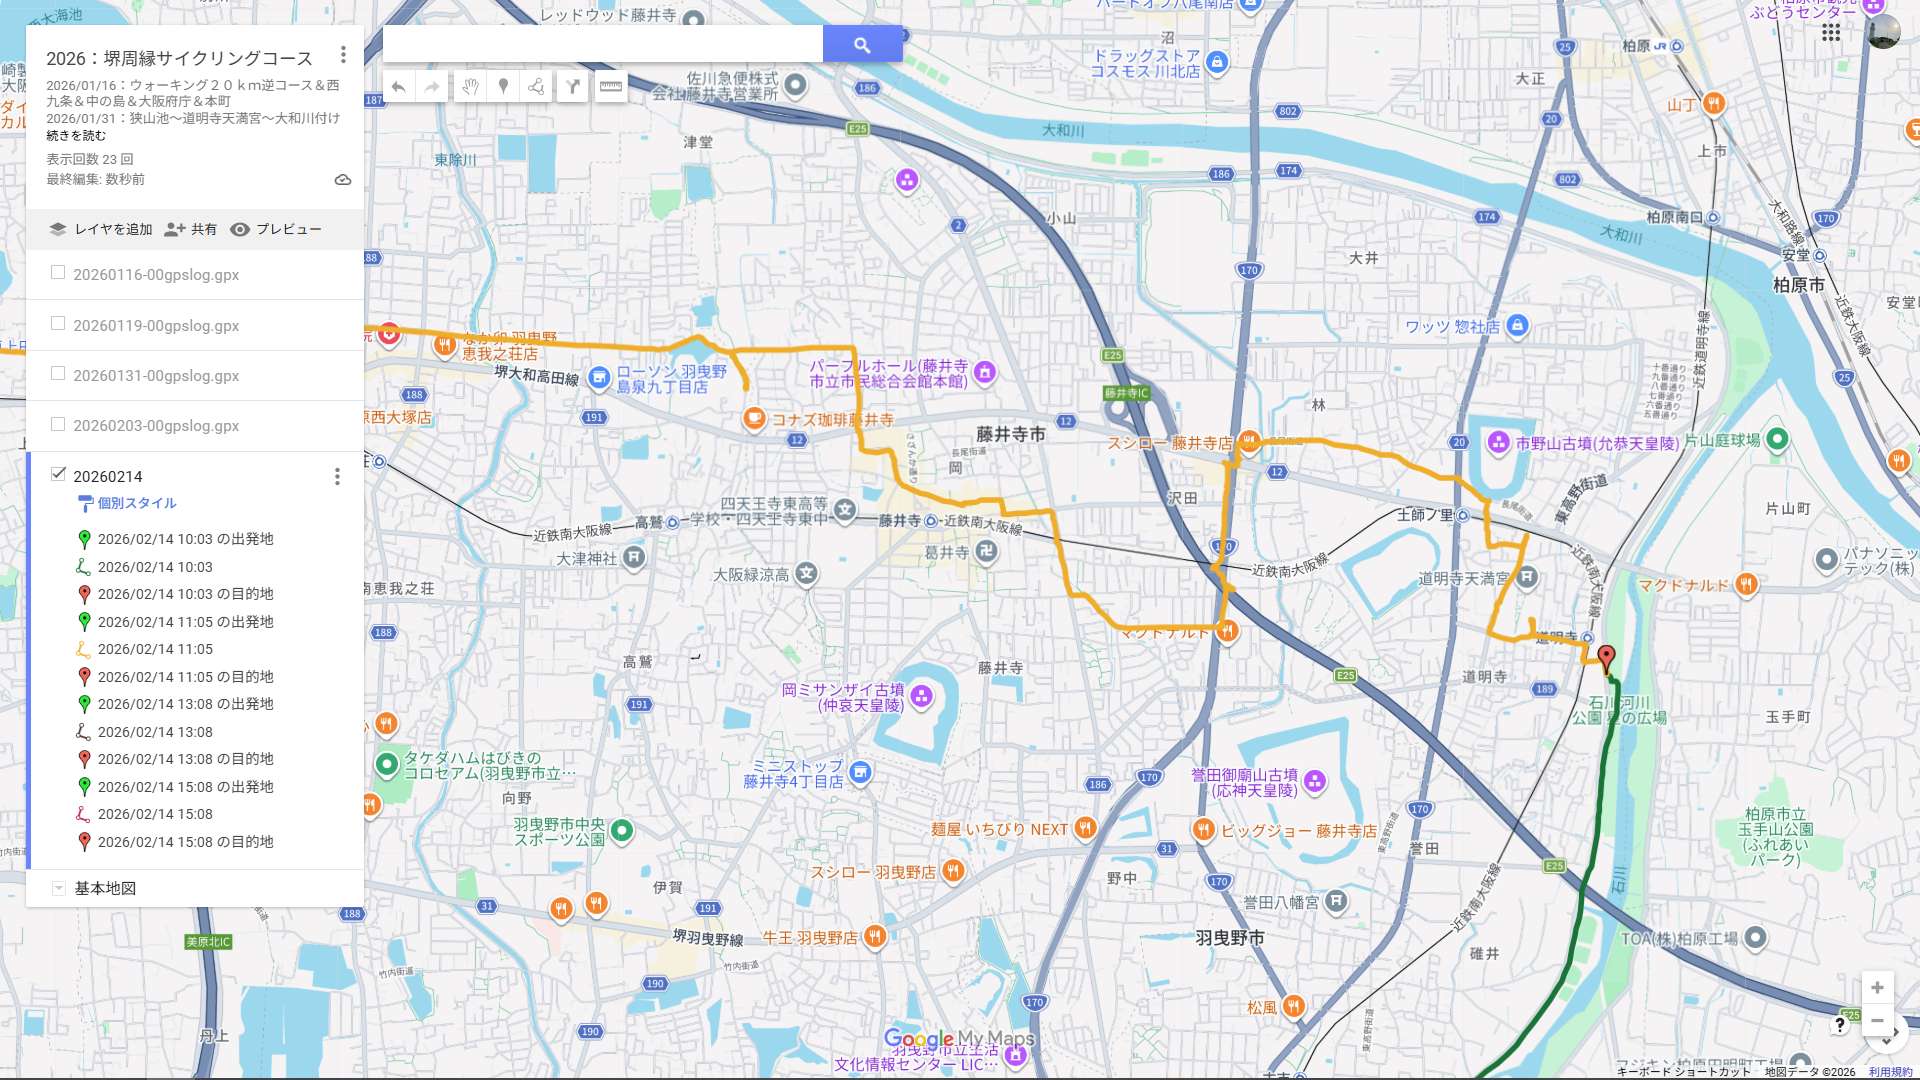Screen dimensions: 1920x1080
Task: Choose the add marker pin tool
Action: click(503, 87)
